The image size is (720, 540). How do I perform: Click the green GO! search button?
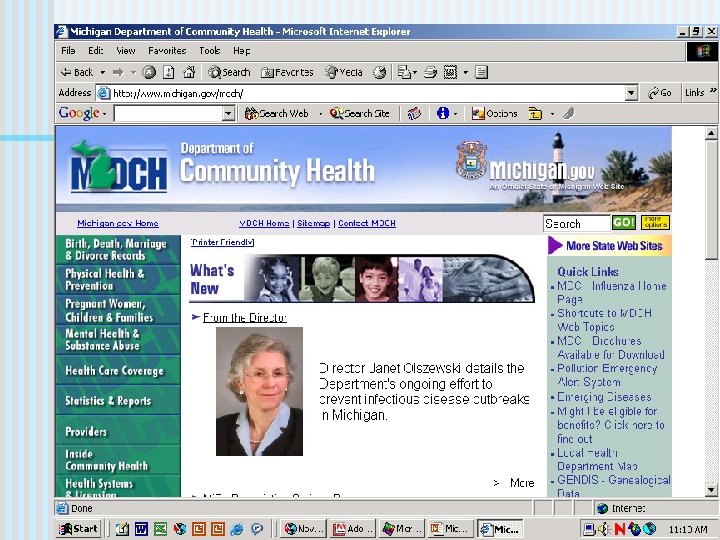pyautogui.click(x=624, y=223)
